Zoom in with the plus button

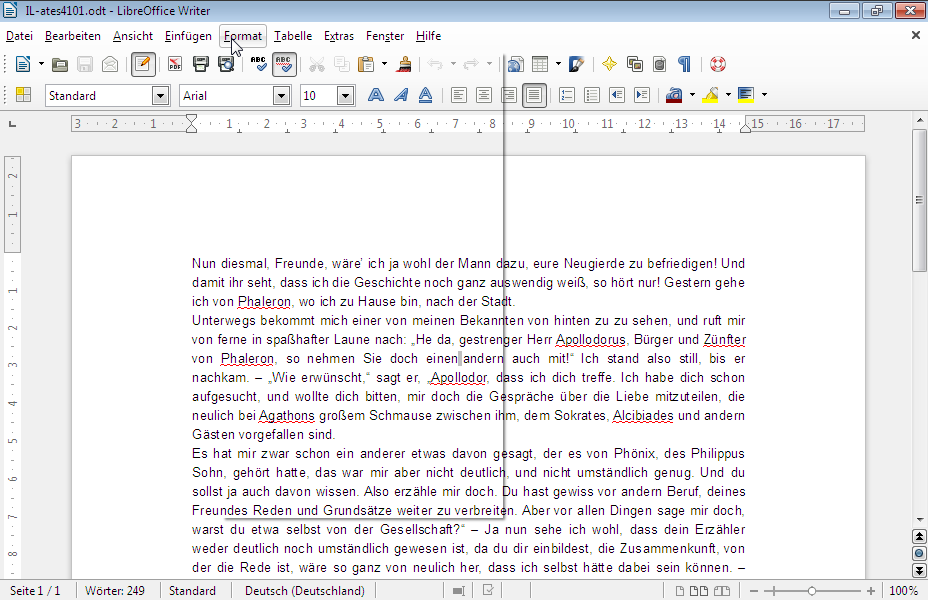pos(871,591)
